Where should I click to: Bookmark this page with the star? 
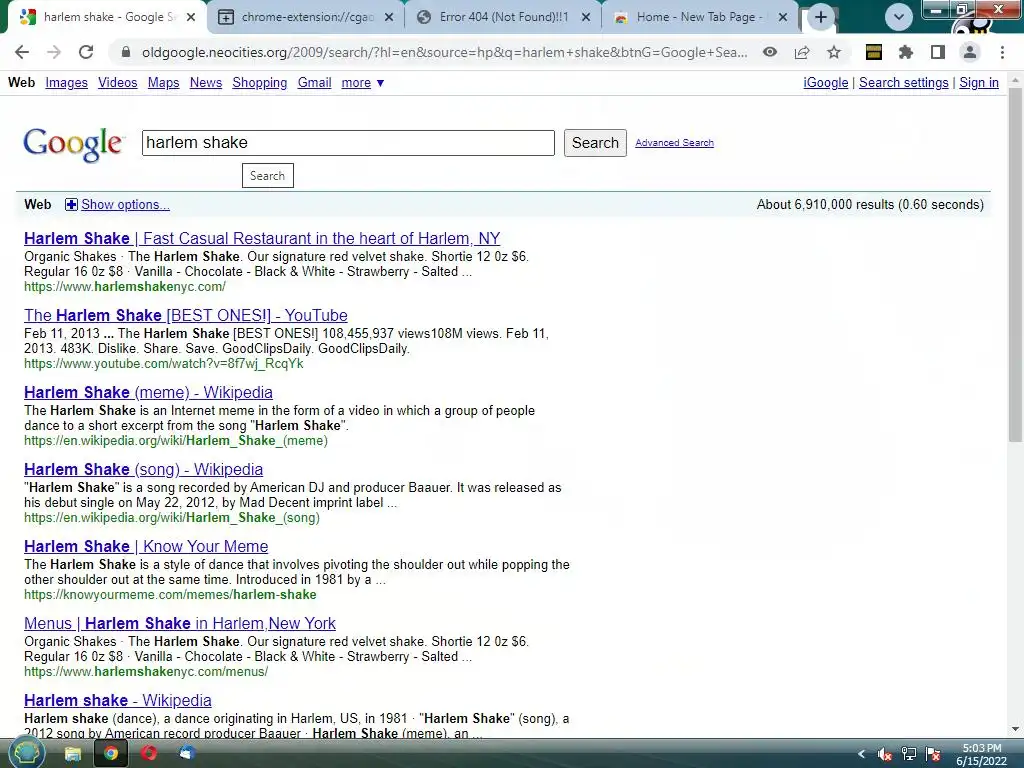click(834, 52)
